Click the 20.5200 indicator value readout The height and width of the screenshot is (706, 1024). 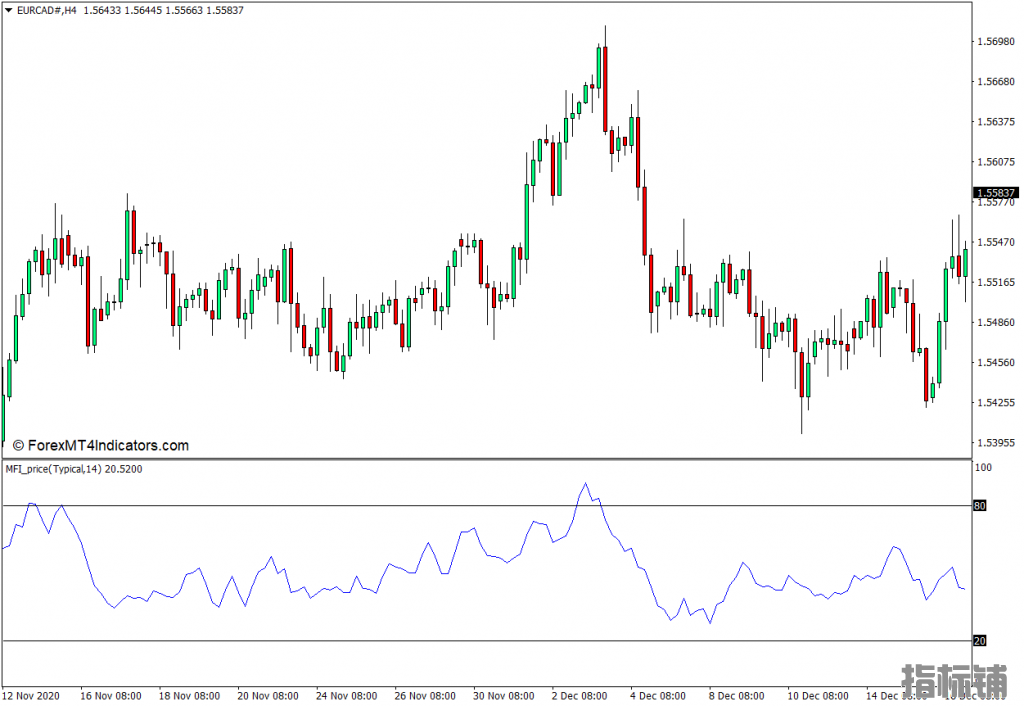point(123,469)
